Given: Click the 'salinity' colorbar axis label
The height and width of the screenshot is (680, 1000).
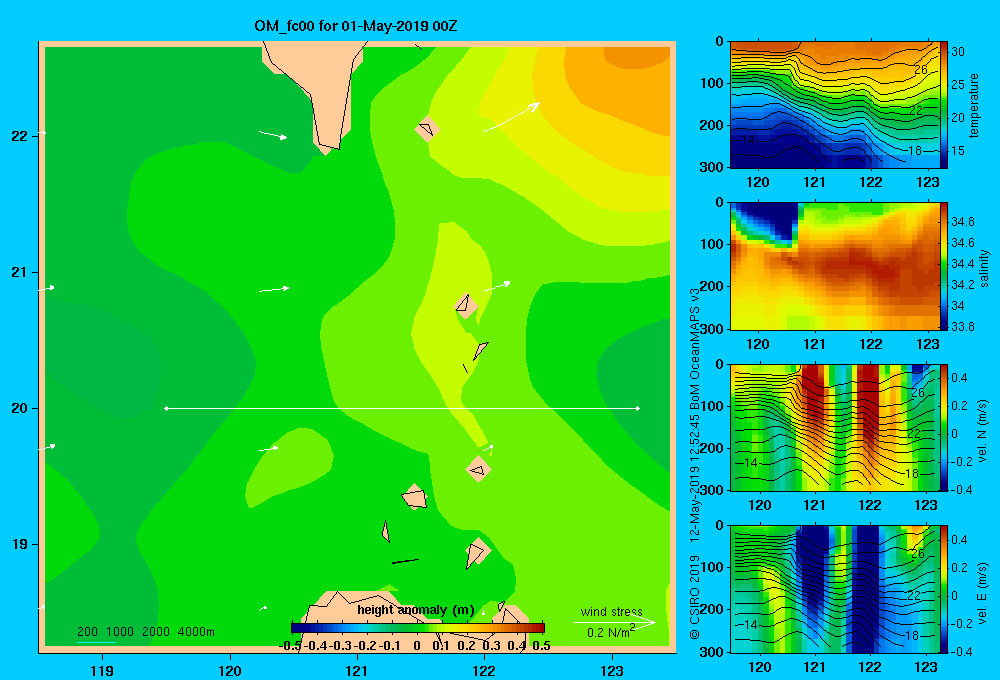Looking at the screenshot, I should [985, 267].
